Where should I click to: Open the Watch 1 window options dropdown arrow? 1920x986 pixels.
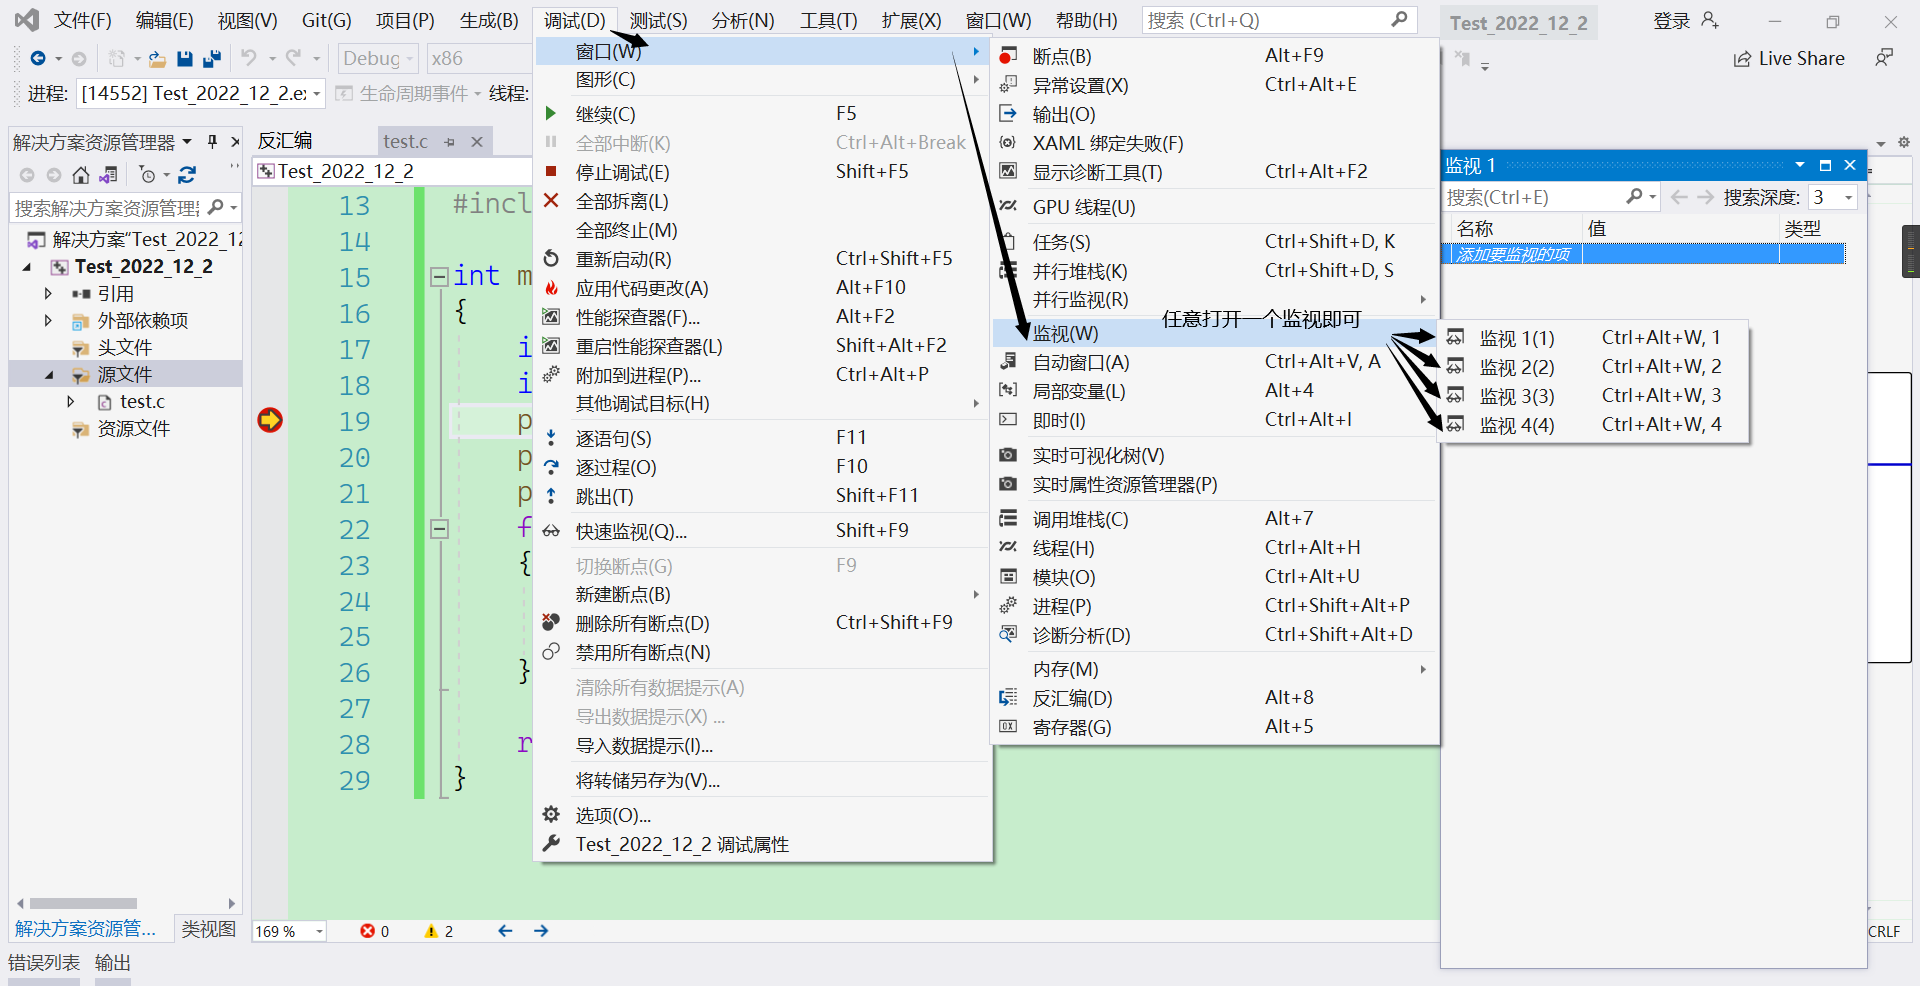[x=1800, y=165]
